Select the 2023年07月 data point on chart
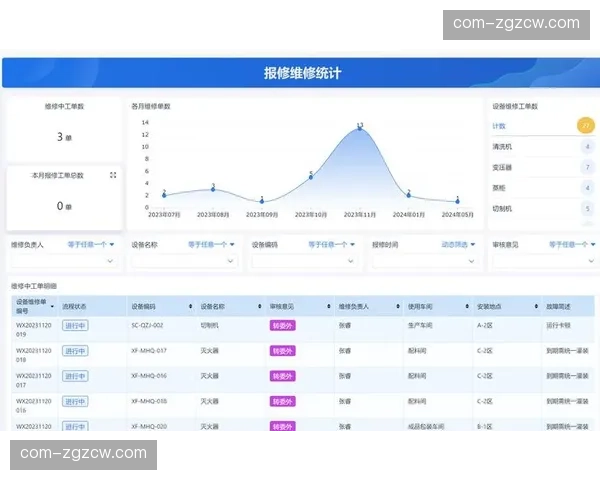The width and height of the screenshot is (600, 480). (164, 195)
